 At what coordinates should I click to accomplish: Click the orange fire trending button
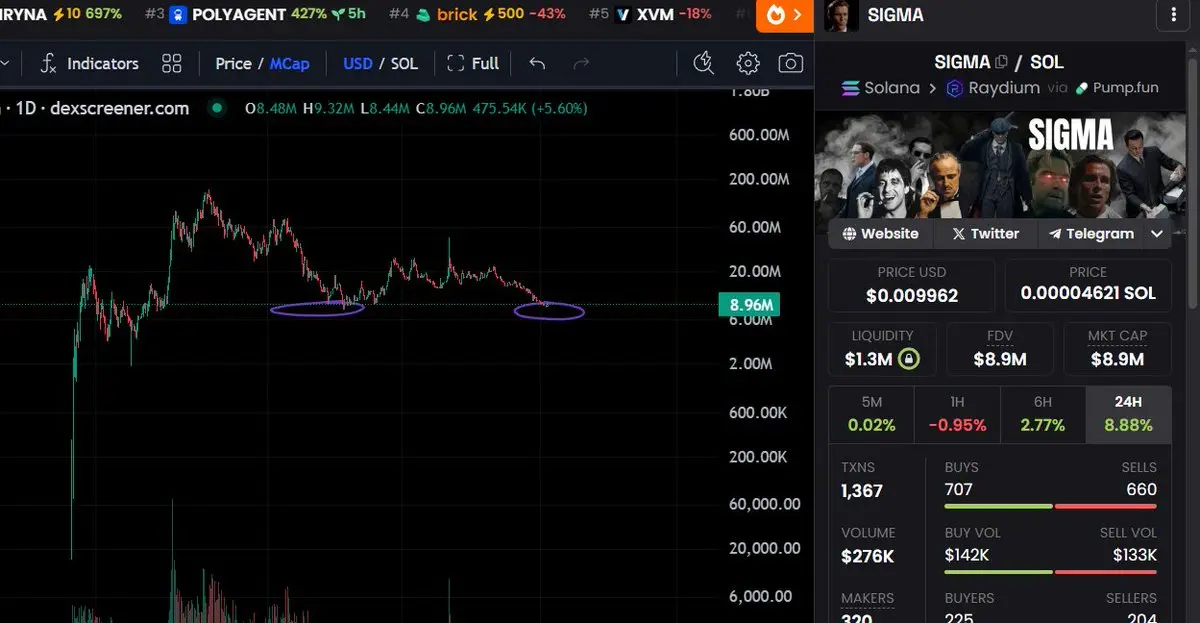785,15
